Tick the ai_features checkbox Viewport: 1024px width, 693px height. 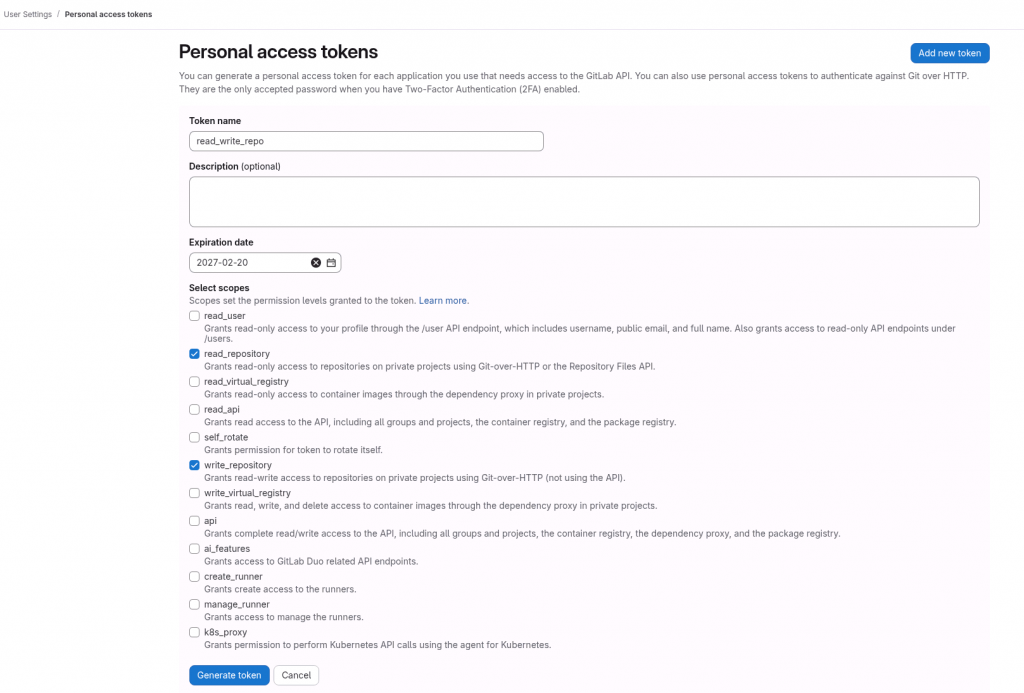[x=195, y=549]
